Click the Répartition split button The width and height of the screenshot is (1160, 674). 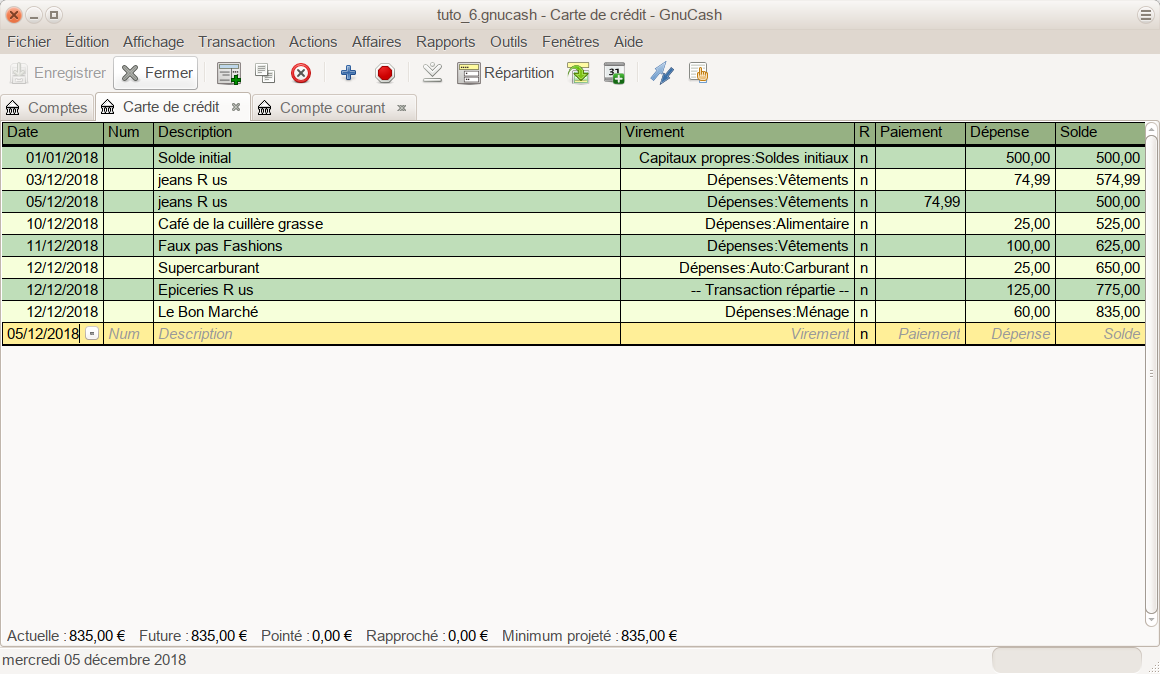pos(506,73)
